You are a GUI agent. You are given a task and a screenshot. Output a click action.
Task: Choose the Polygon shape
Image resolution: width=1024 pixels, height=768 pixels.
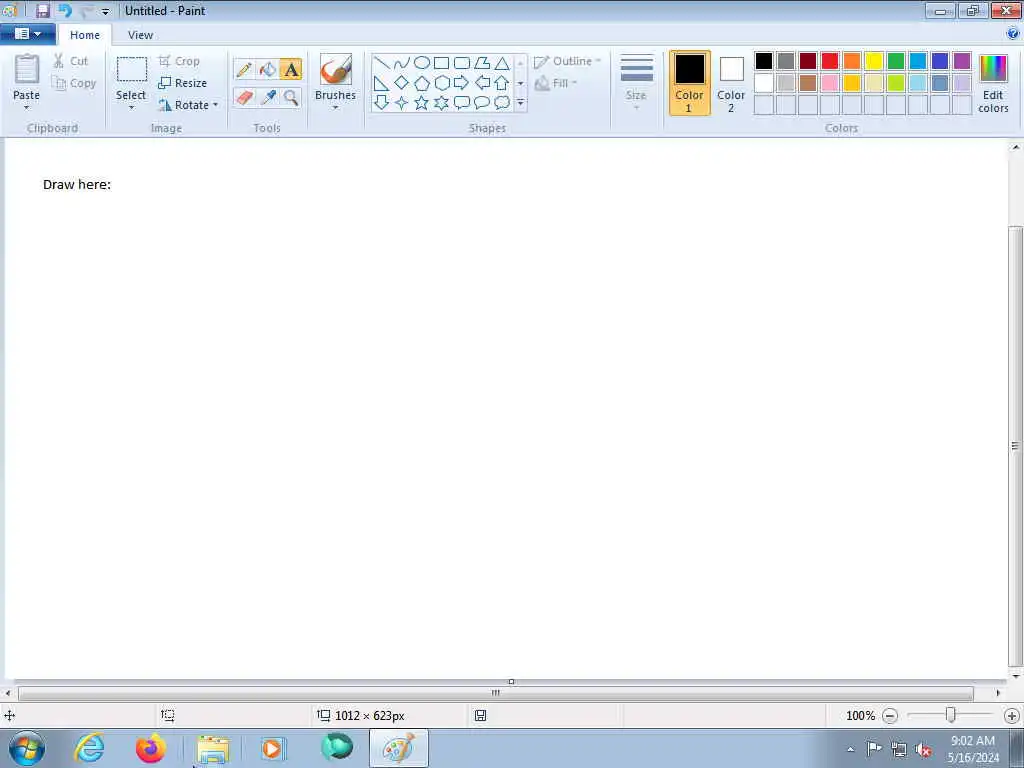point(482,63)
